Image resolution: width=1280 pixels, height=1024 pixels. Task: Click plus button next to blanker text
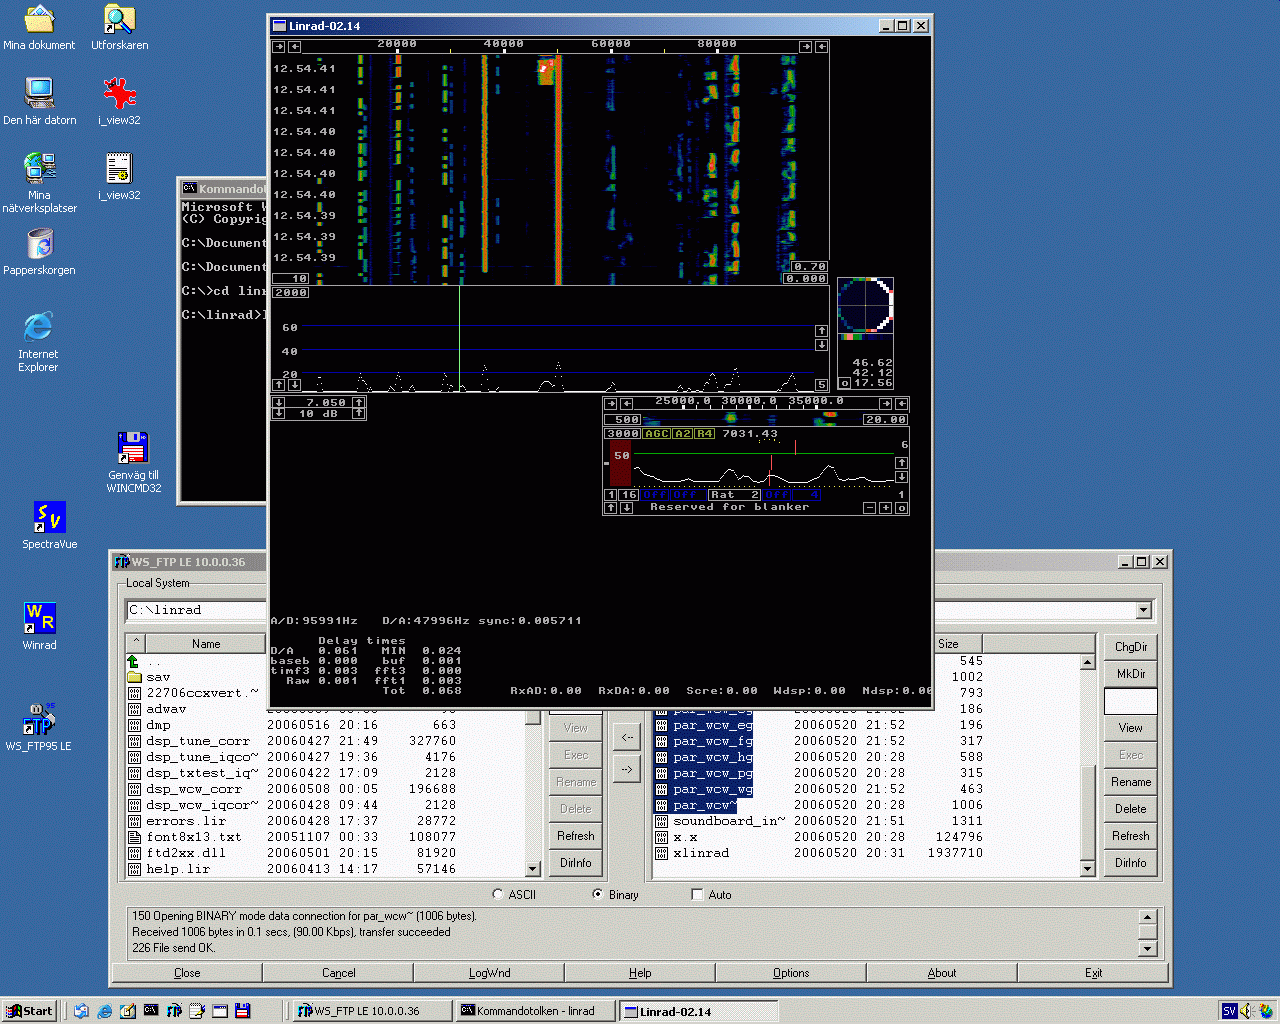[885, 508]
